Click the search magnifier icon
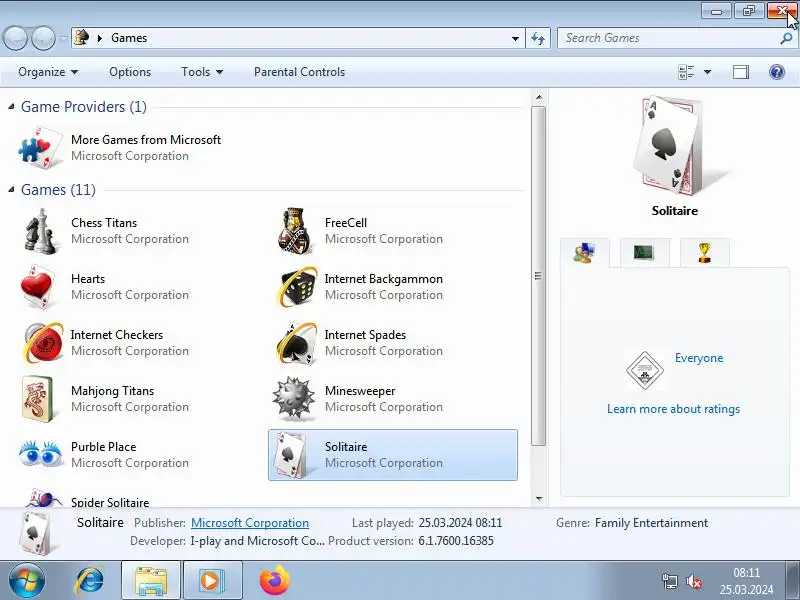The width and height of the screenshot is (800, 600). (786, 38)
